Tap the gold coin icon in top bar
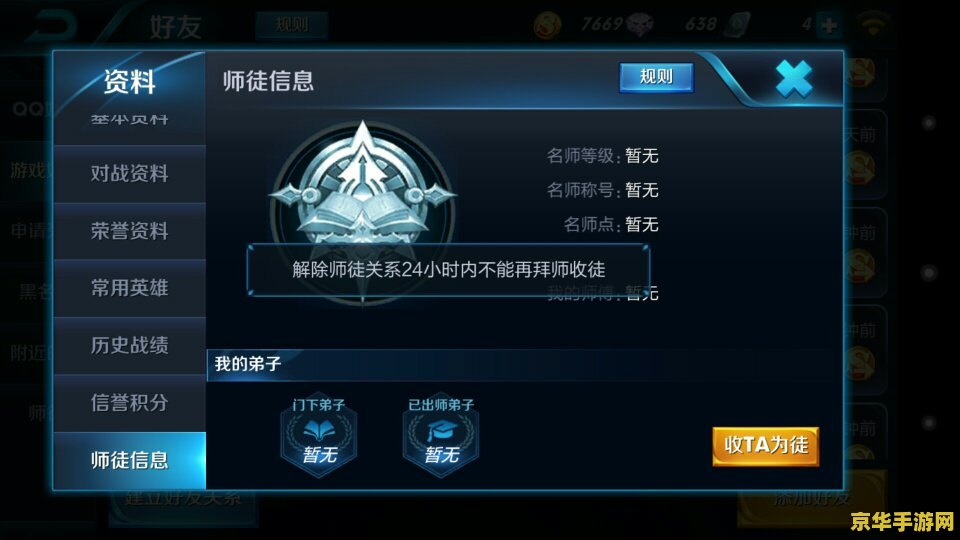The height and width of the screenshot is (540, 960). [547, 26]
